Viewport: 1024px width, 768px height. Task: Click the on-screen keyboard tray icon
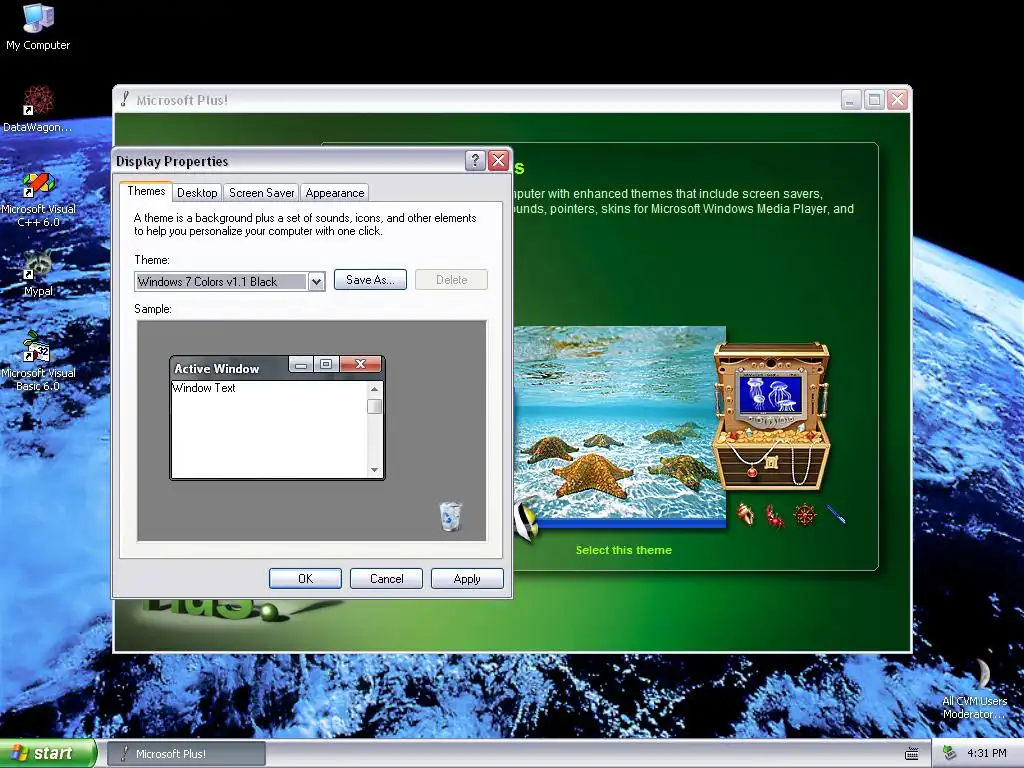click(912, 754)
